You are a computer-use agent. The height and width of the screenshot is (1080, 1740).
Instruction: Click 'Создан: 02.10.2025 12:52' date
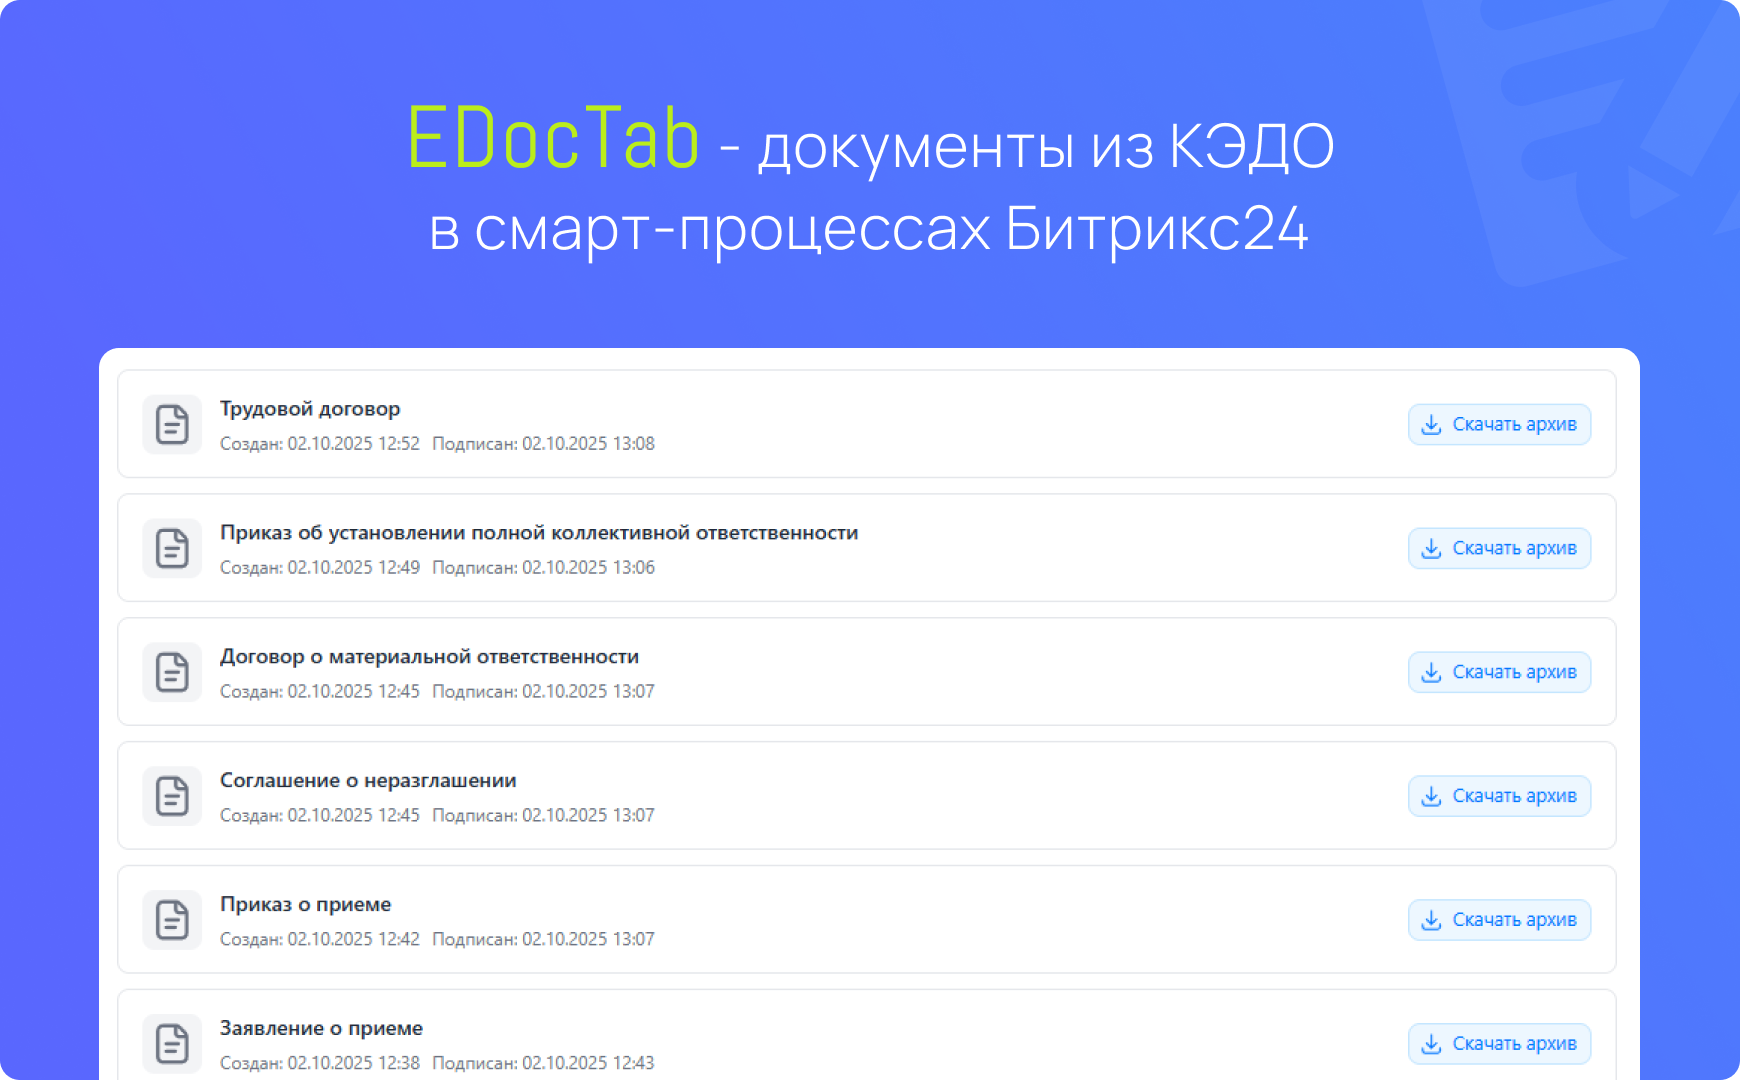pos(320,444)
